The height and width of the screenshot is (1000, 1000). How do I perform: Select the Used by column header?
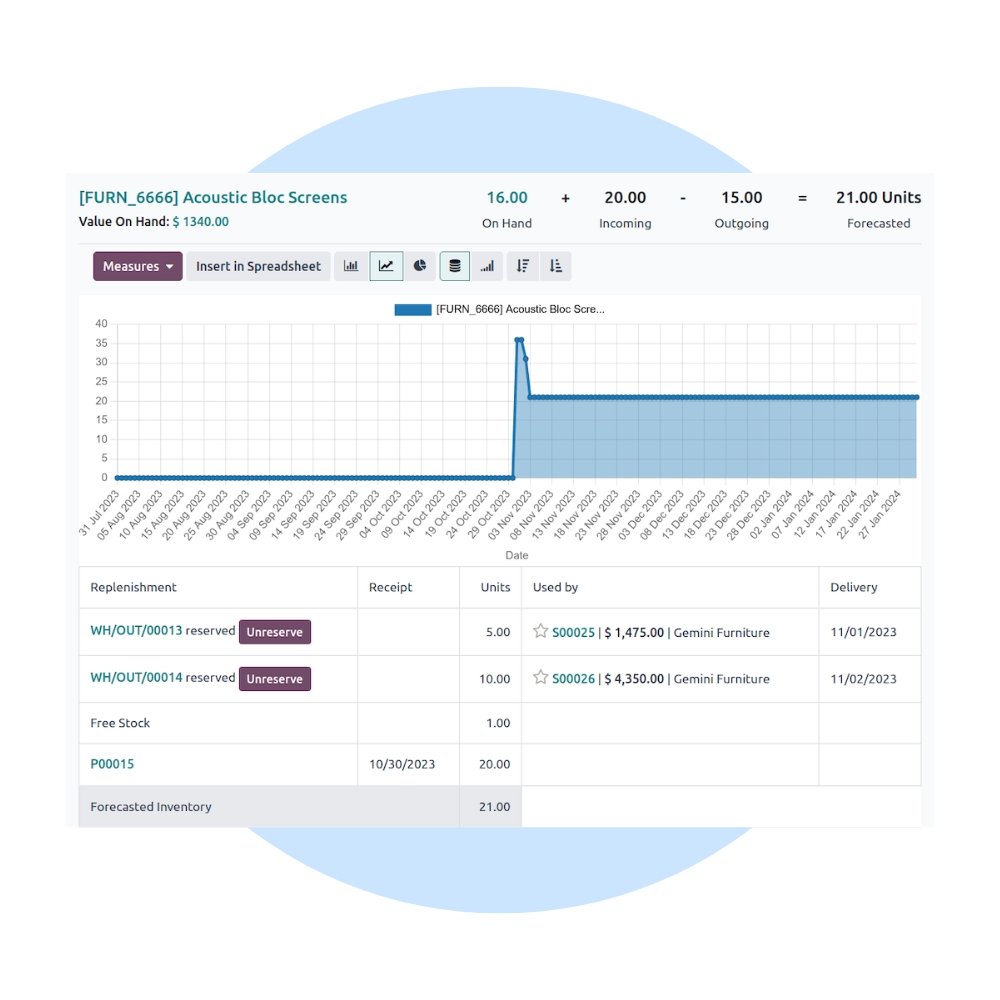[553, 587]
